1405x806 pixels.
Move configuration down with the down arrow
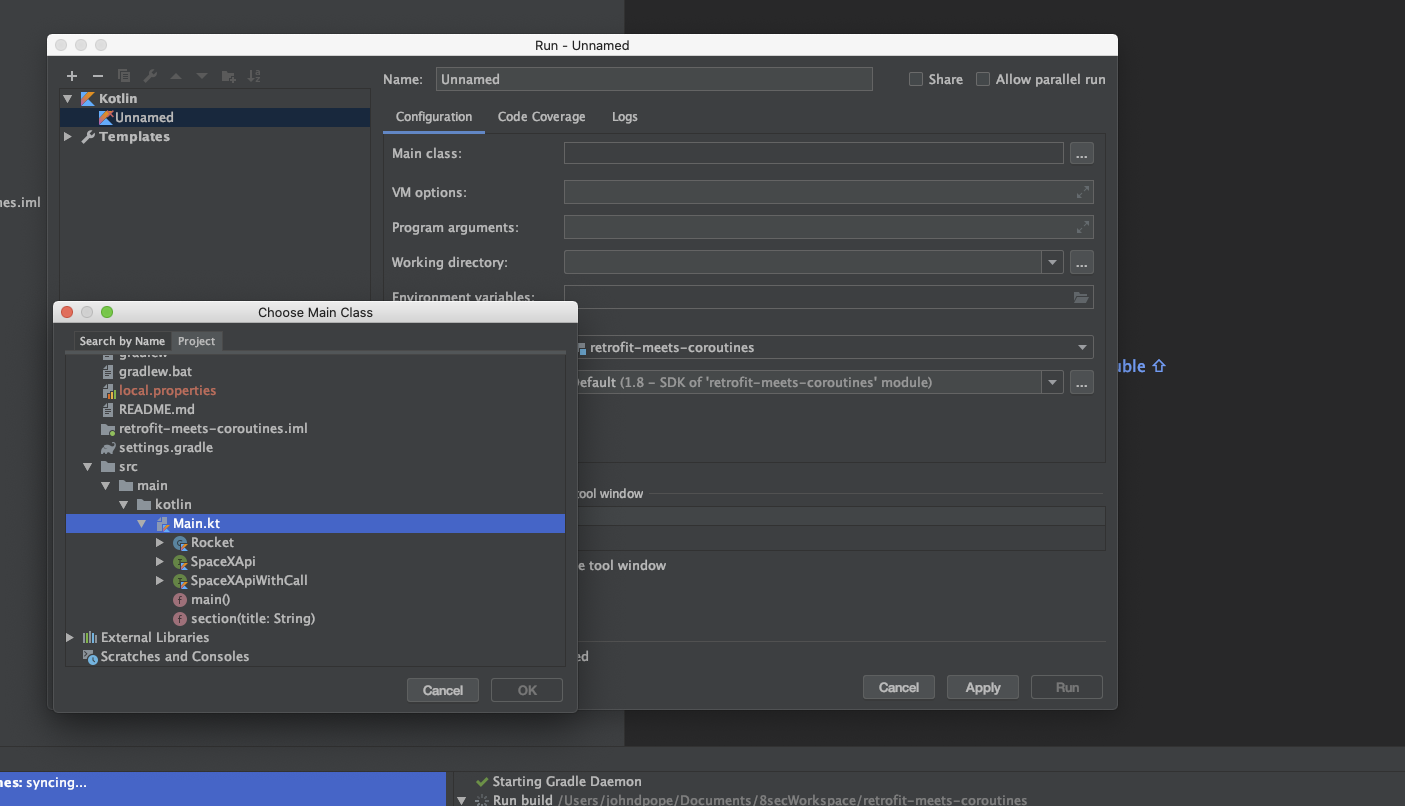tap(202, 76)
